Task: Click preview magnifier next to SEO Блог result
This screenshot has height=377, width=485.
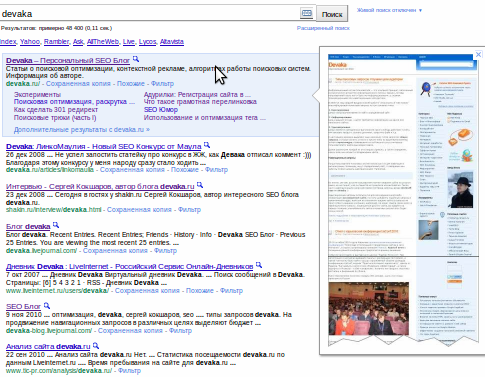Action: [47, 305]
